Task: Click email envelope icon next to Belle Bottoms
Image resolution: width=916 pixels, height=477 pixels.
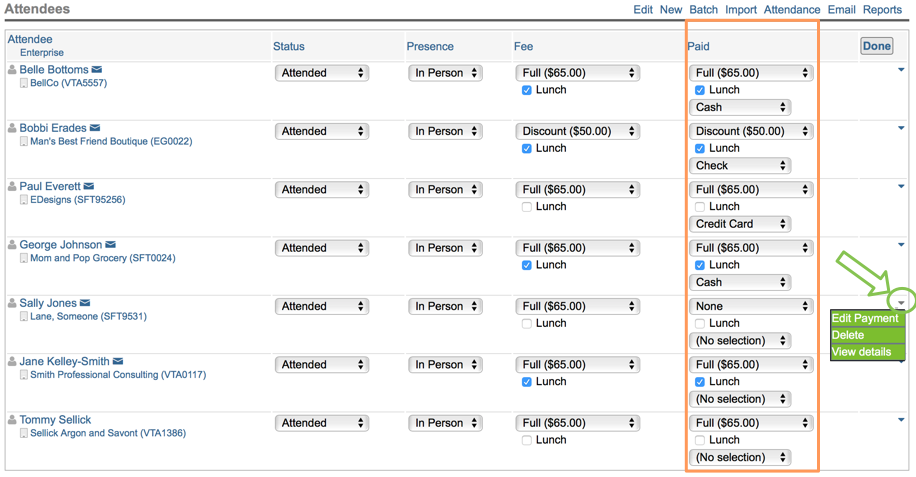Action: (x=97, y=70)
